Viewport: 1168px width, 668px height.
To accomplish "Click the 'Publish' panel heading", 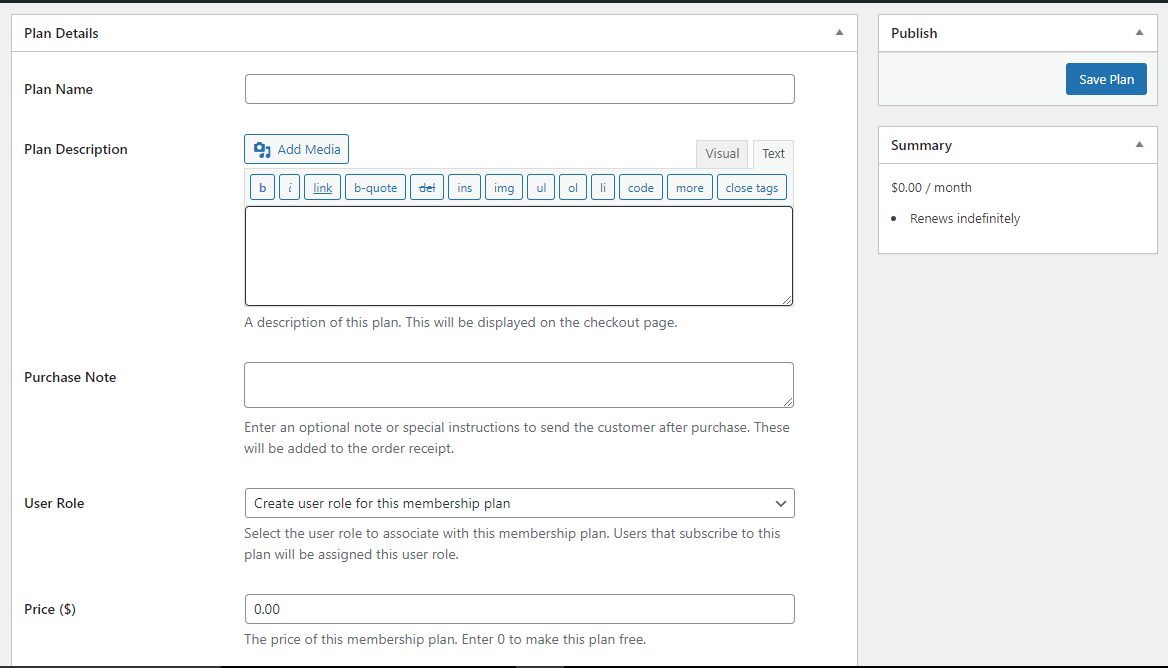I will (x=914, y=34).
